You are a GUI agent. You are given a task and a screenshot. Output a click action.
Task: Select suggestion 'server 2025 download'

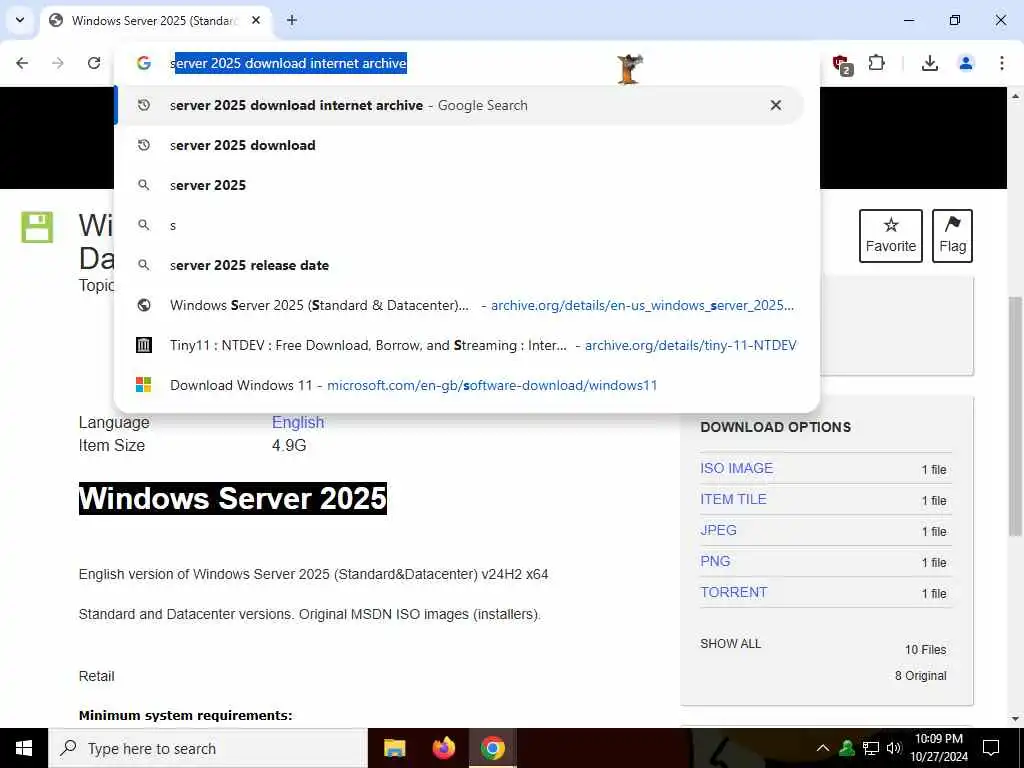point(459,145)
